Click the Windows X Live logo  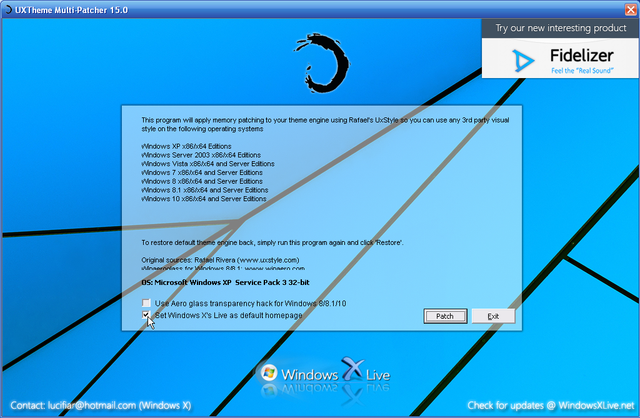(325, 373)
